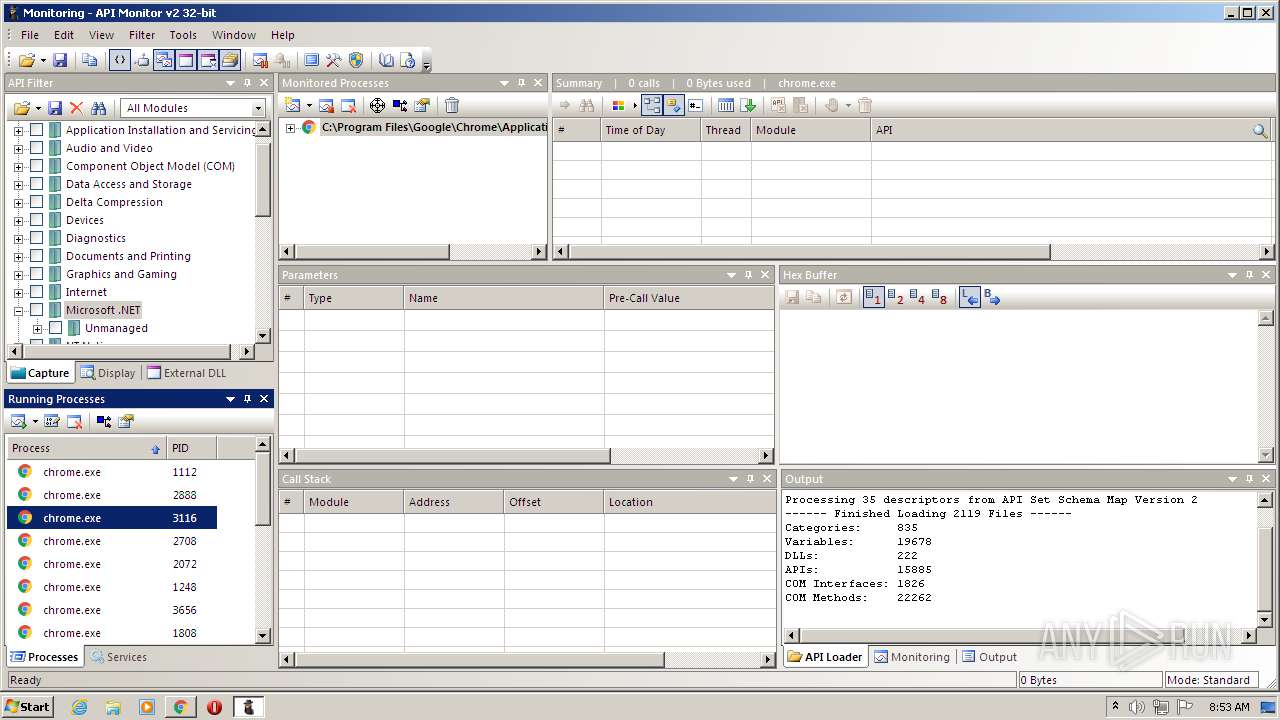Check the Internet checkbox
Screen dimensions: 1280x720
coord(37,292)
